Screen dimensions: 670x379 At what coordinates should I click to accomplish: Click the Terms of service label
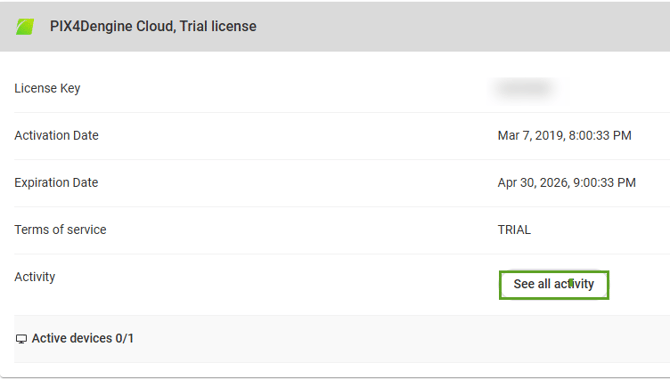(60, 230)
